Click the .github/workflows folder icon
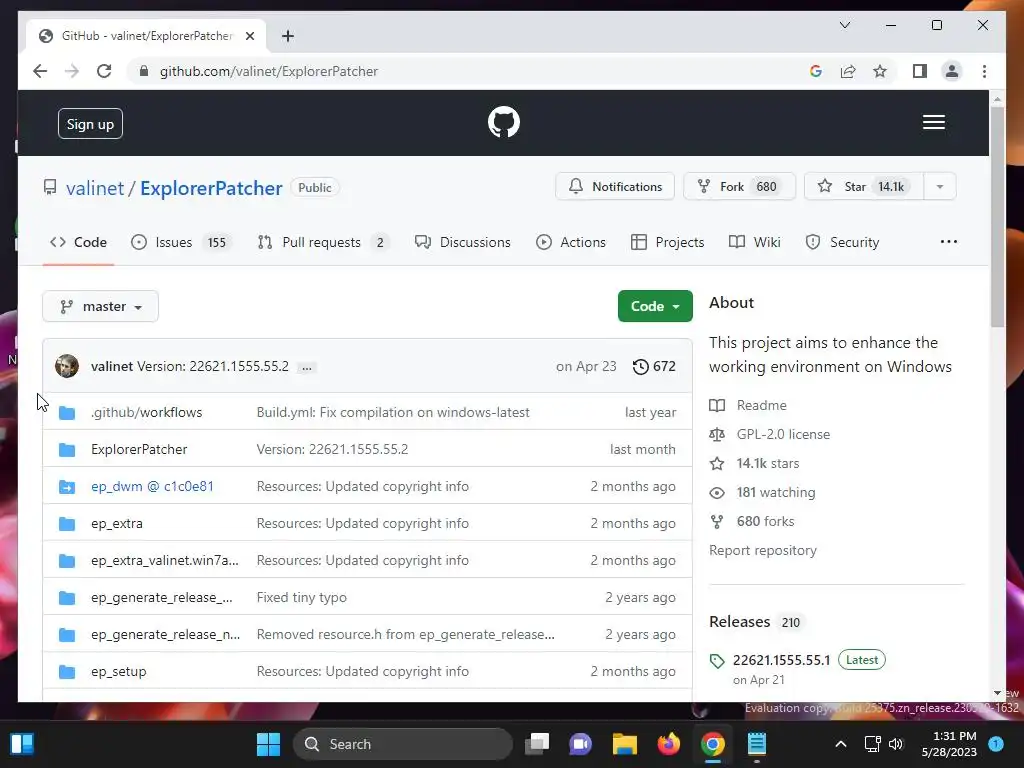 tap(67, 413)
